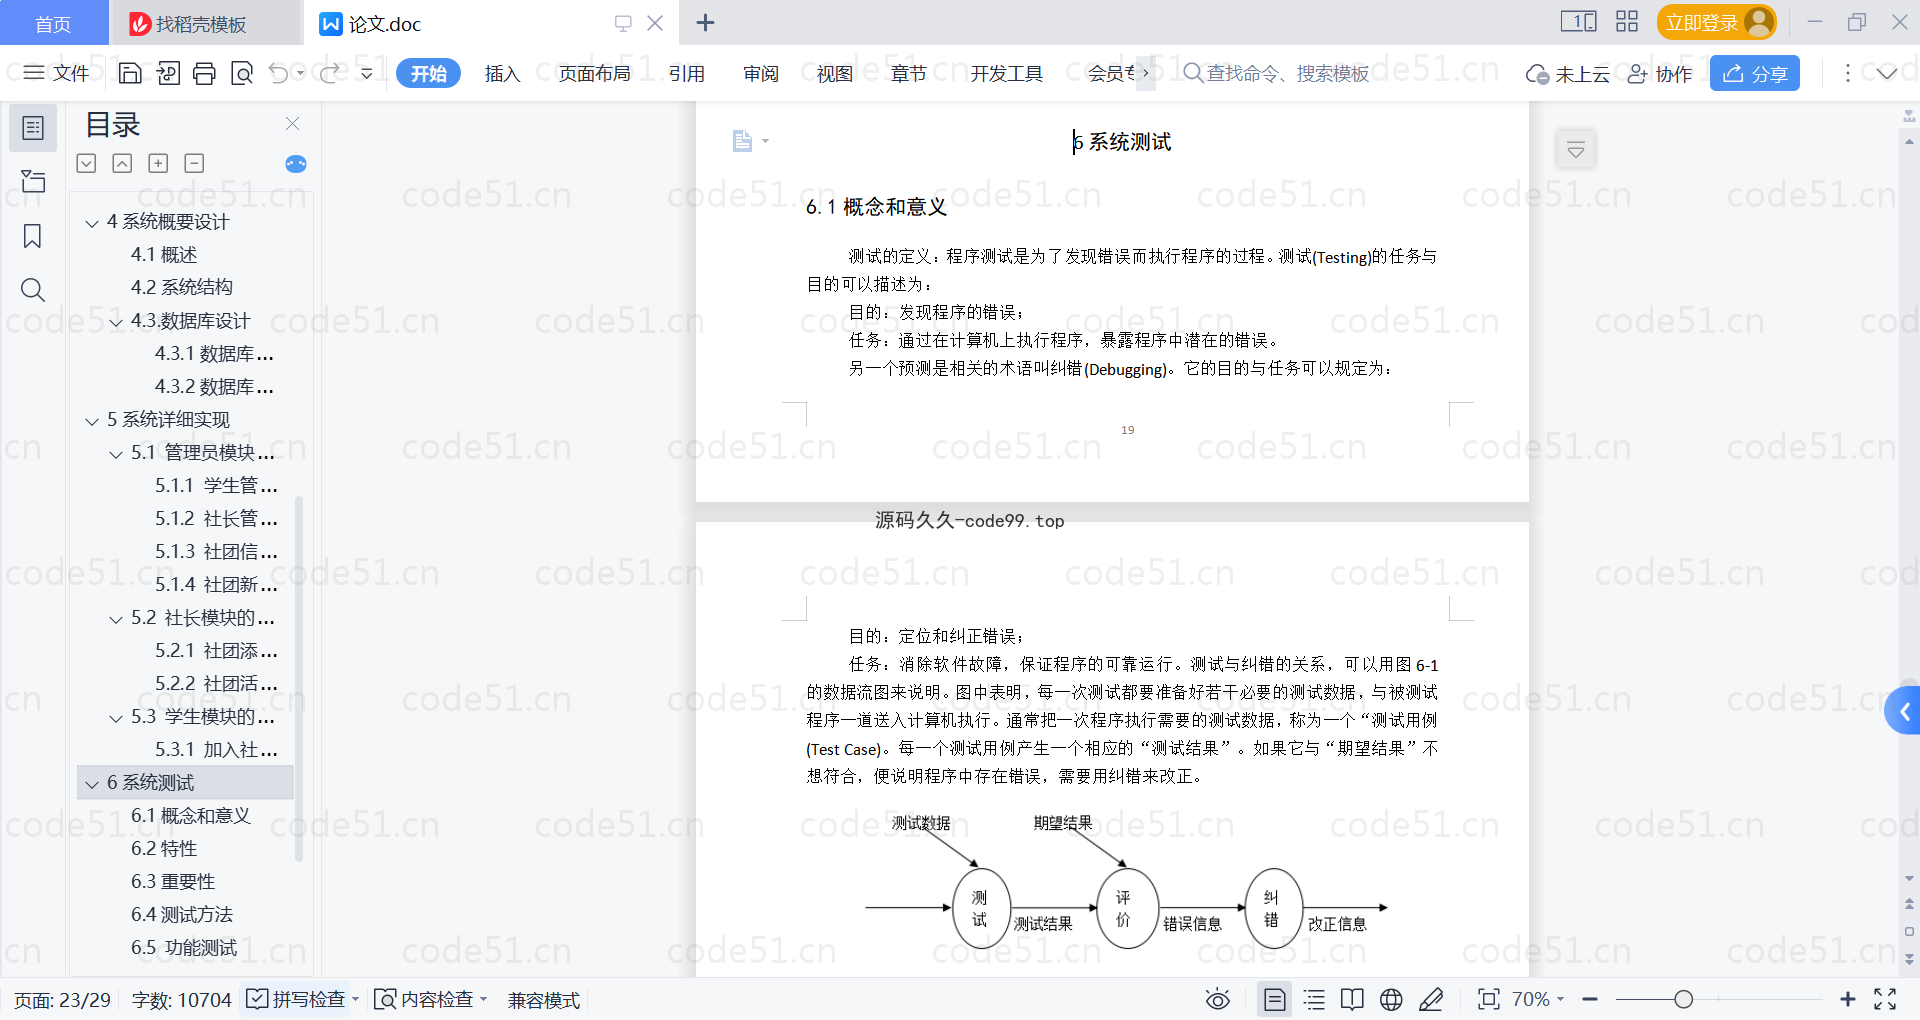The width and height of the screenshot is (1920, 1020).
Task: Go to the 首页 home tab
Action: pos(54,23)
